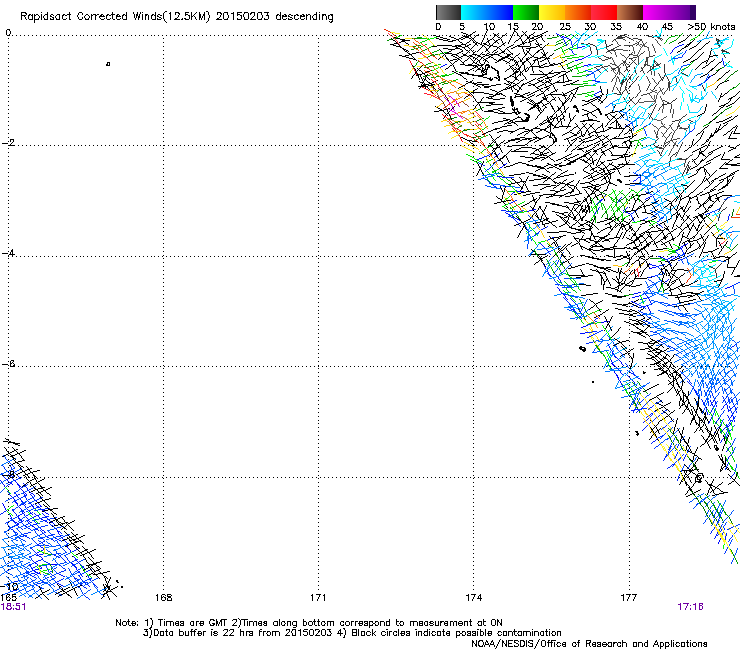Click the latitude axis label '-6'

click(8, 363)
